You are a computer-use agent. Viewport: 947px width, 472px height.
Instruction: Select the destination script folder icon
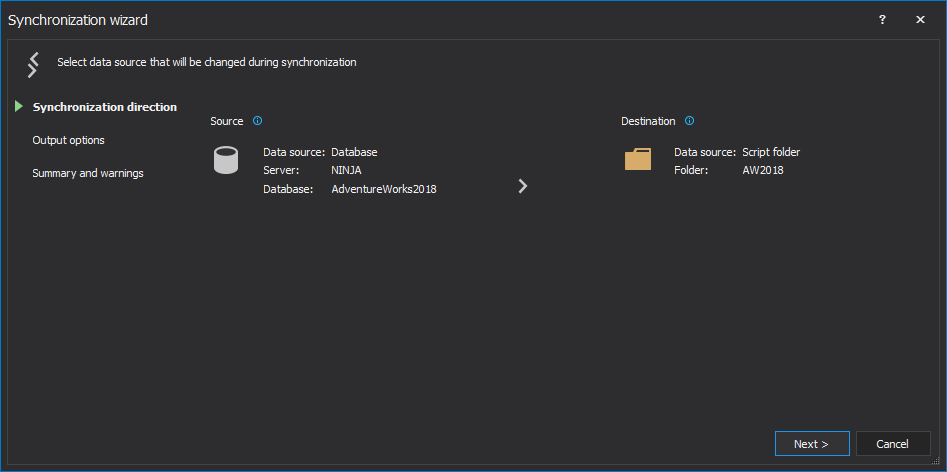(638, 160)
